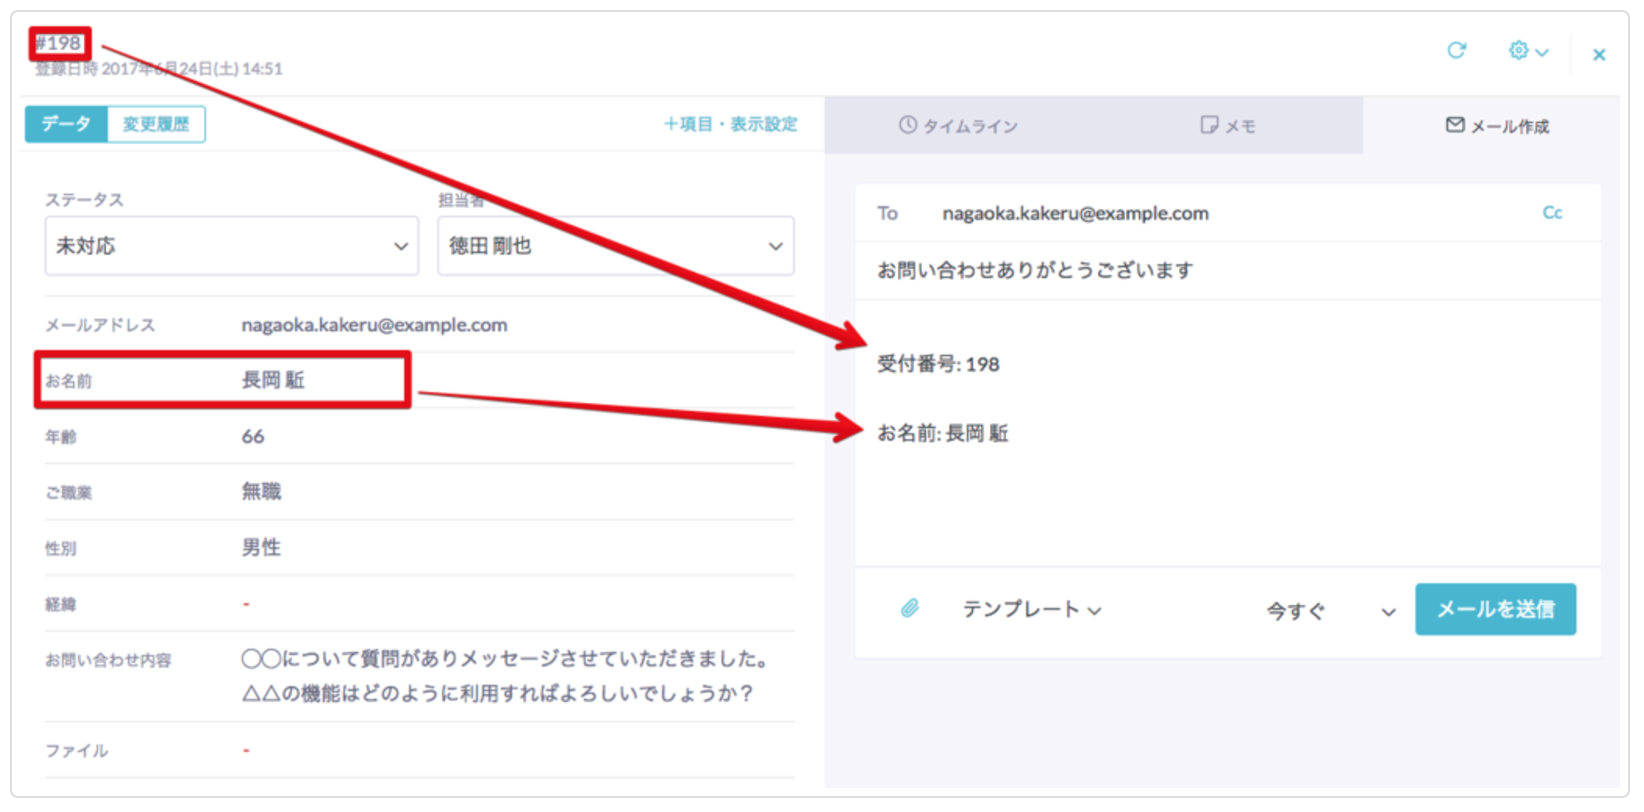Switch to the データ tab

(66, 124)
